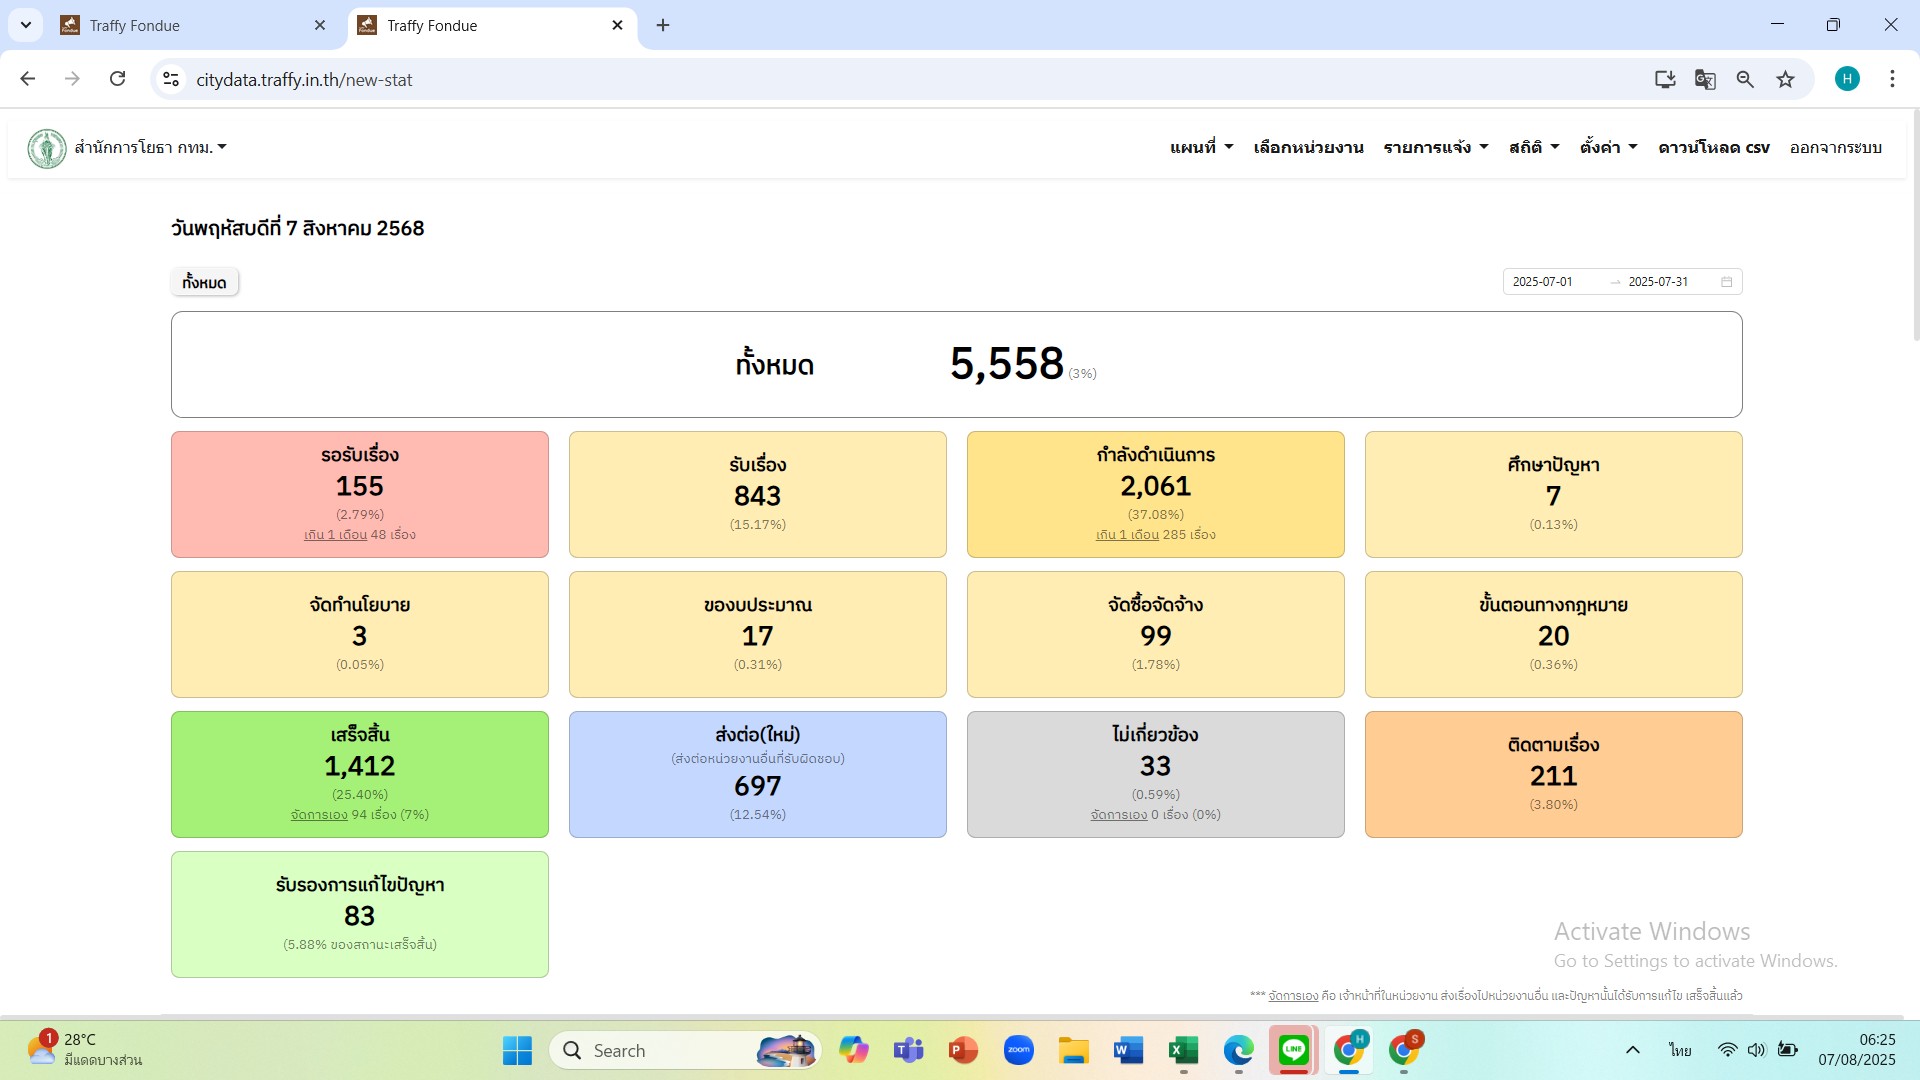Click จัดการเอง link in the footnote

pos(1293,996)
